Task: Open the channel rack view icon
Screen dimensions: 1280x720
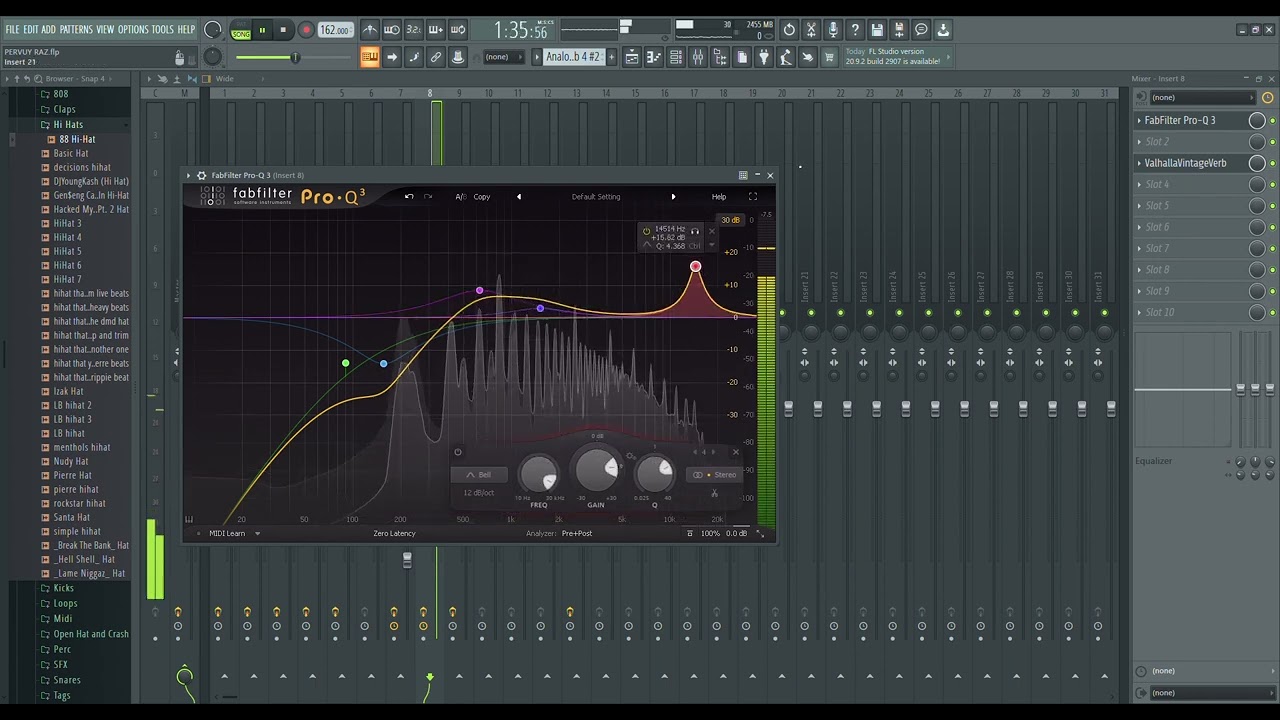Action: click(676, 57)
